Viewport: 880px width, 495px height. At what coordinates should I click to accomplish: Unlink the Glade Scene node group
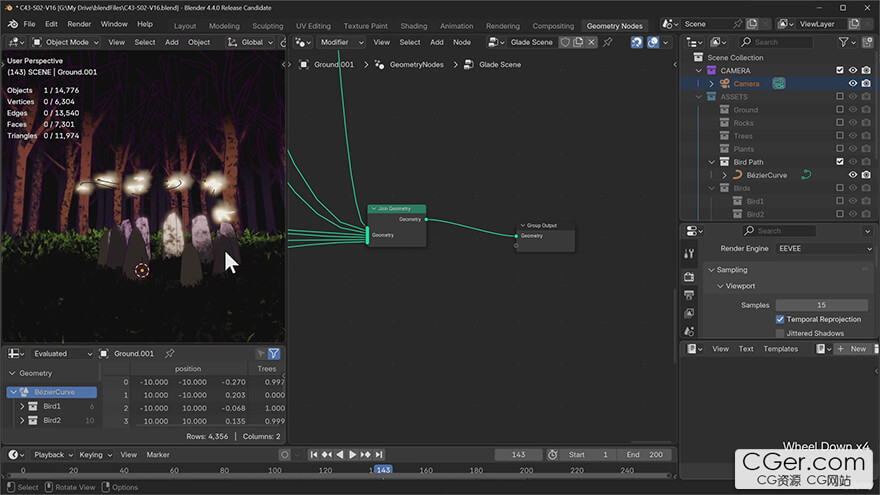click(591, 42)
